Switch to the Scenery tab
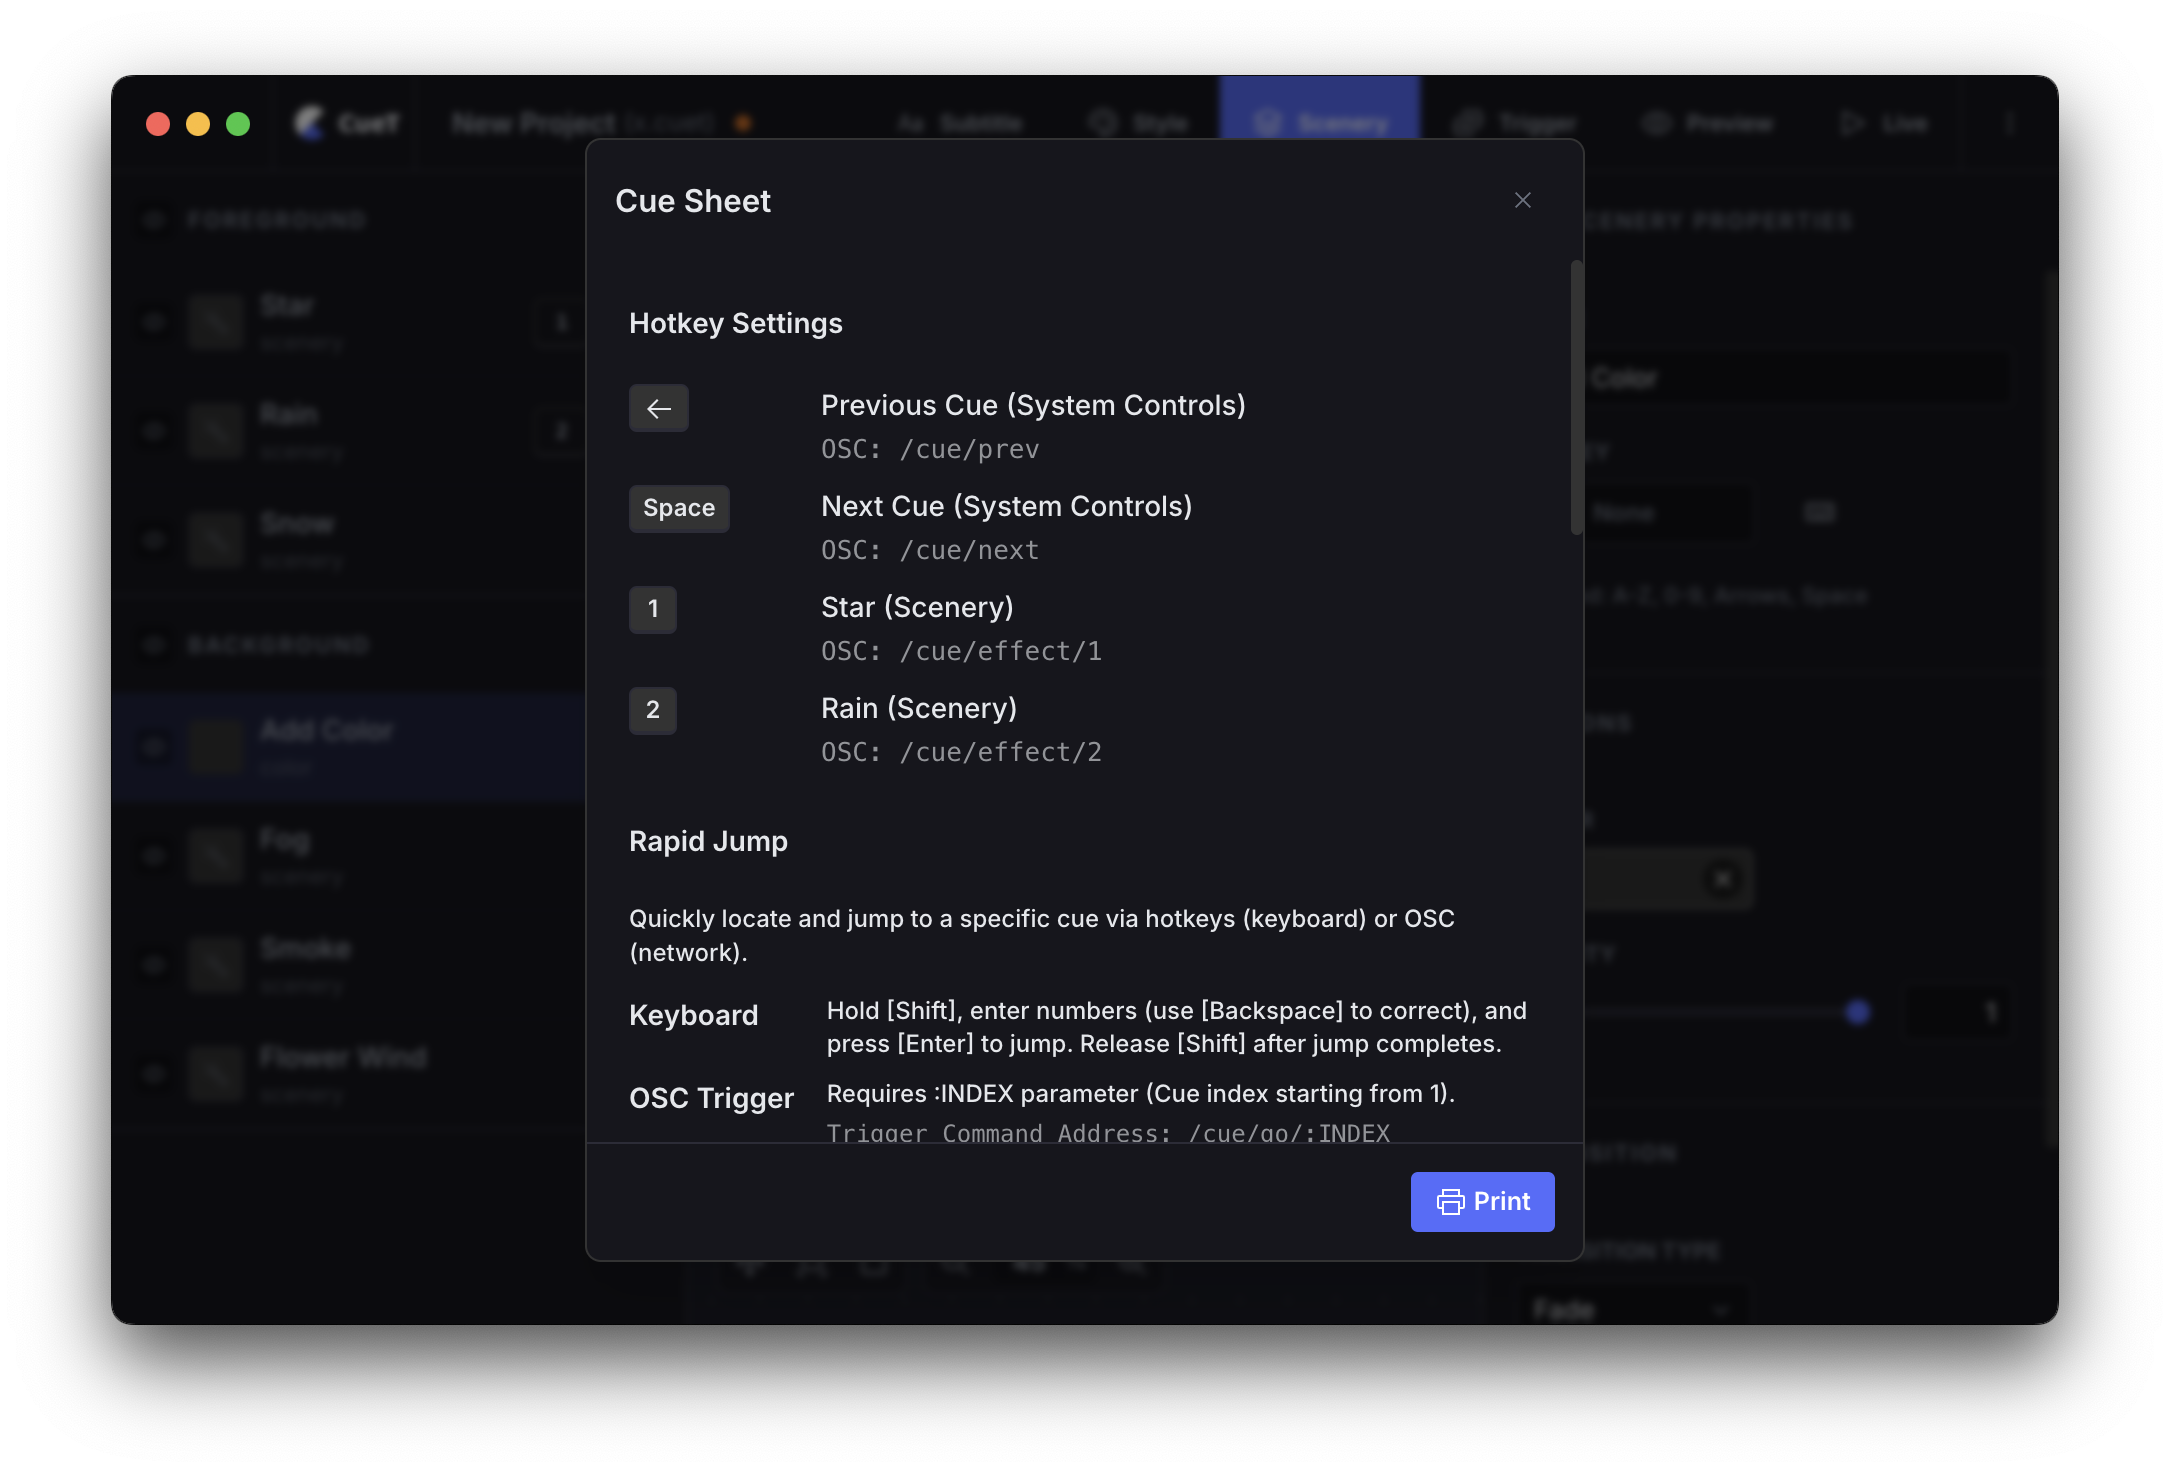 [1320, 123]
